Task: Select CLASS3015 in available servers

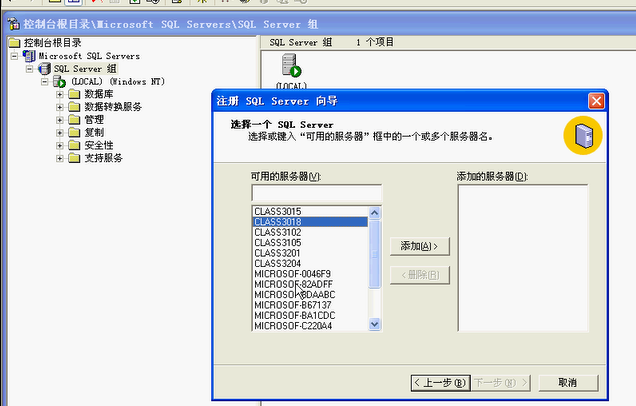Action: tap(310, 211)
